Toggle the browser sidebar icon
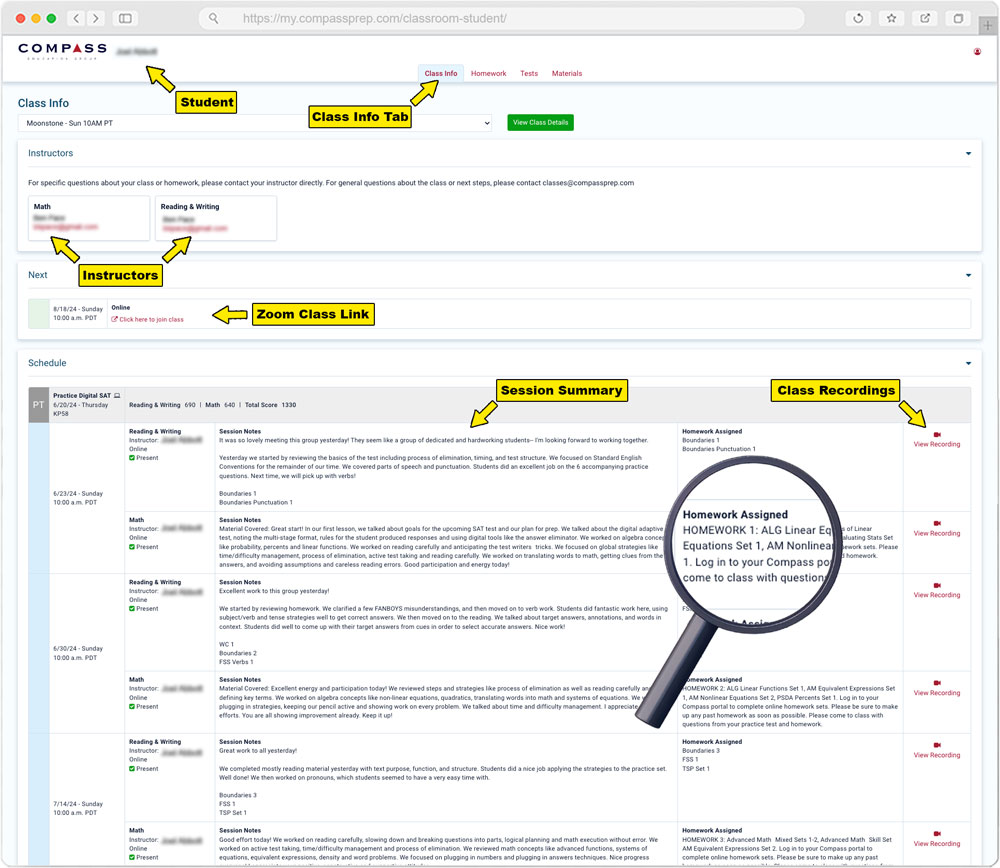The height and width of the screenshot is (868, 1000). pyautogui.click(x=126, y=18)
